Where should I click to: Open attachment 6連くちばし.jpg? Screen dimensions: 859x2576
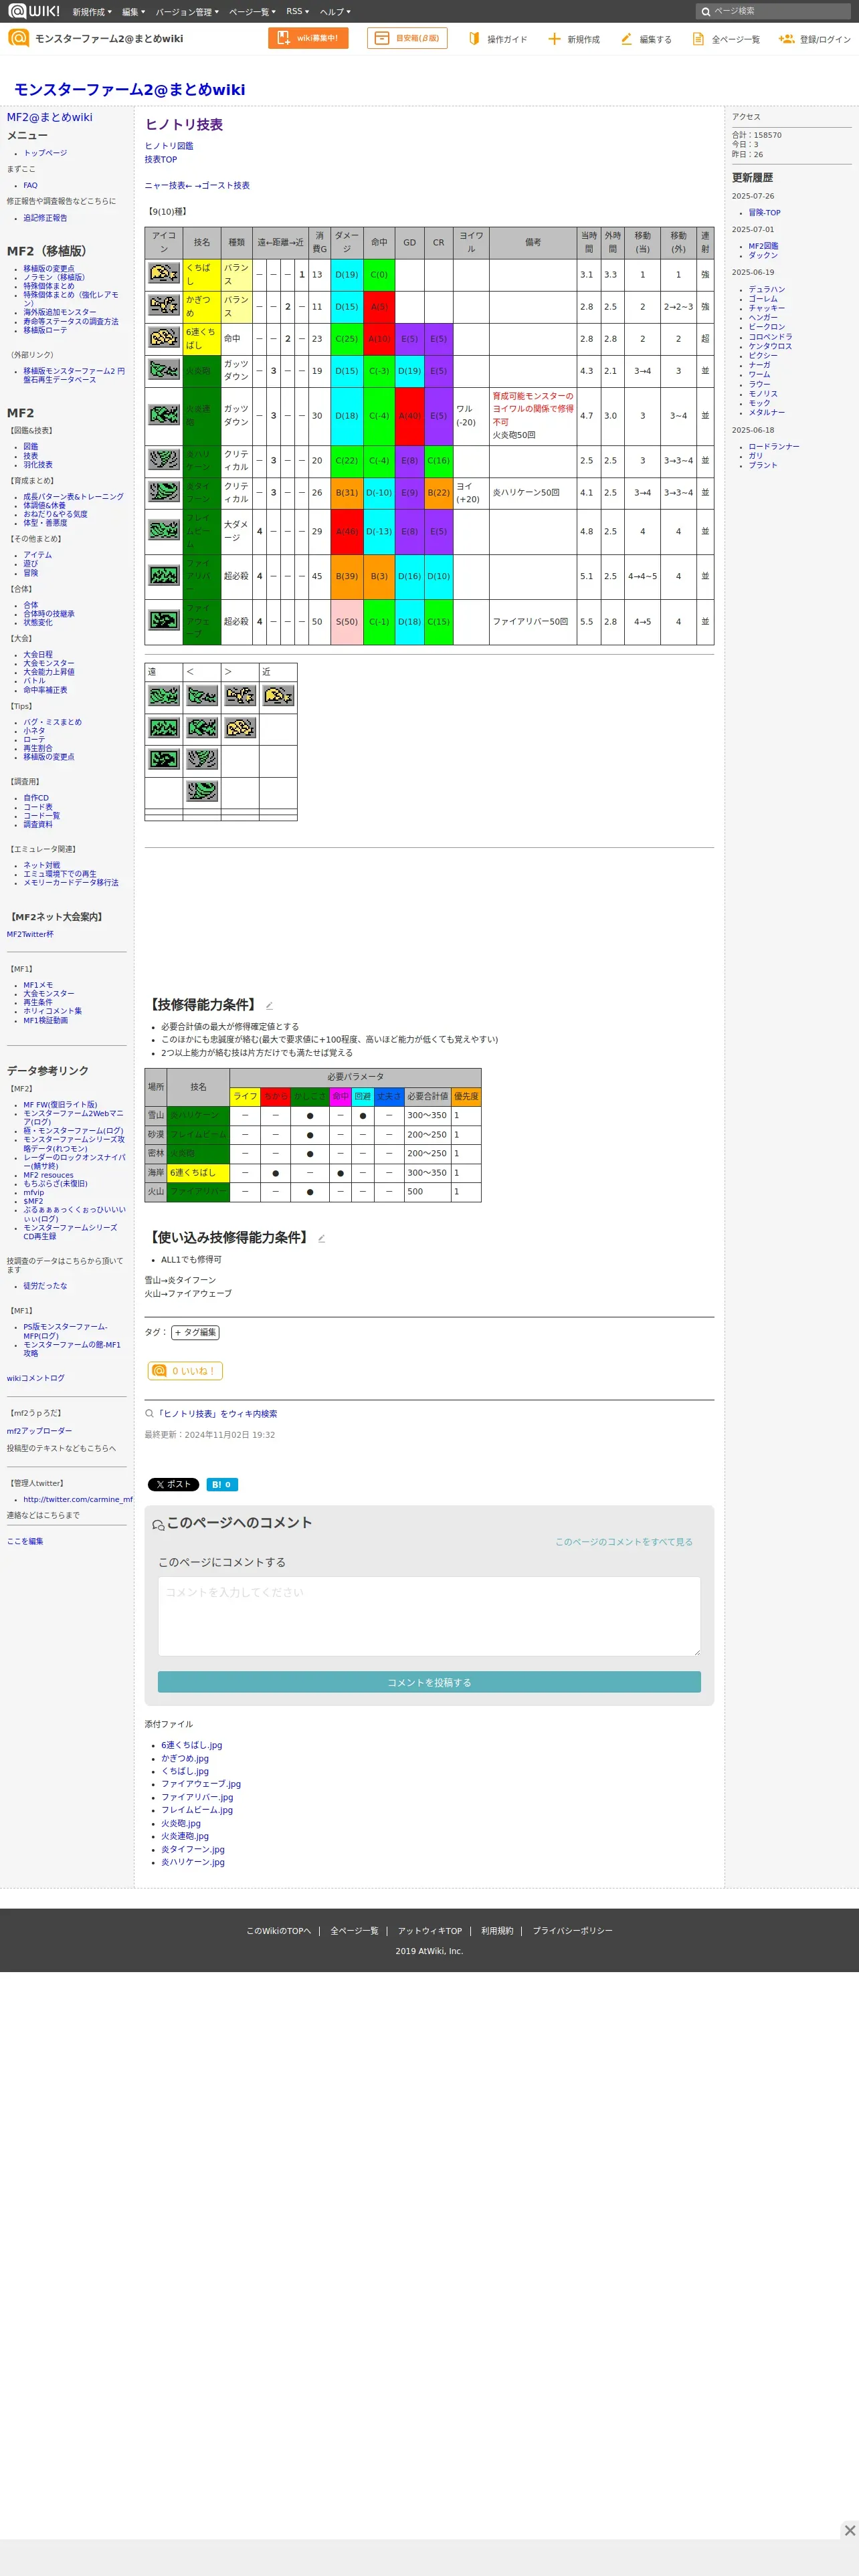click(x=192, y=1745)
